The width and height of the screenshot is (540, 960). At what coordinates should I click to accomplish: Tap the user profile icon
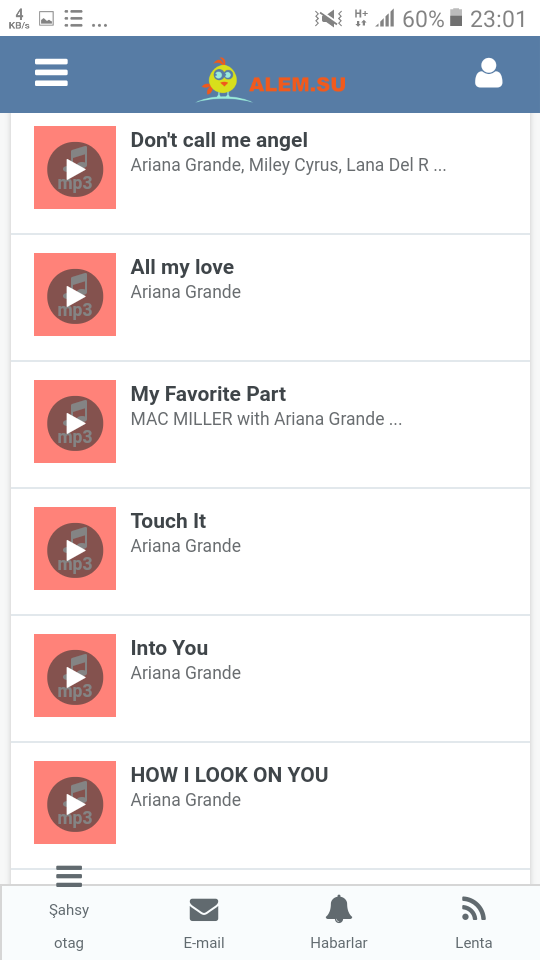489,73
